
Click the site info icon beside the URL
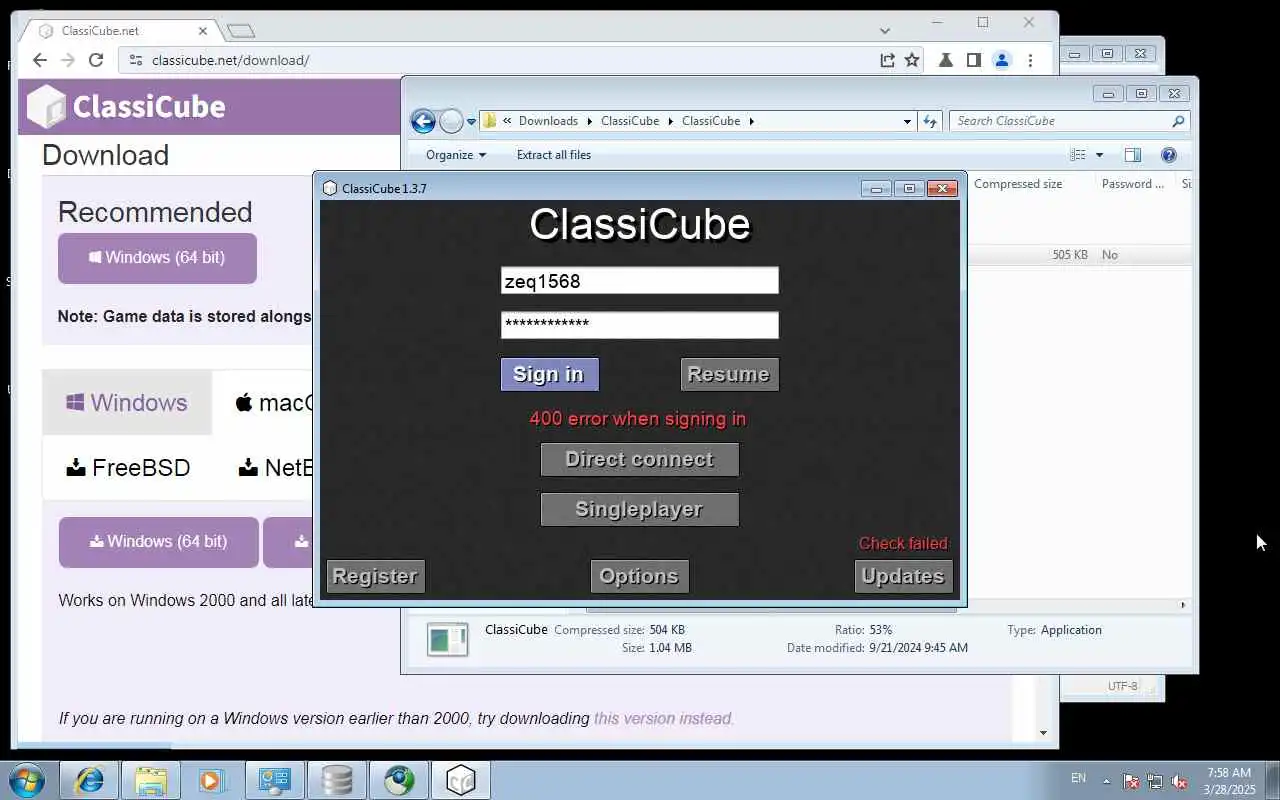[x=136, y=60]
